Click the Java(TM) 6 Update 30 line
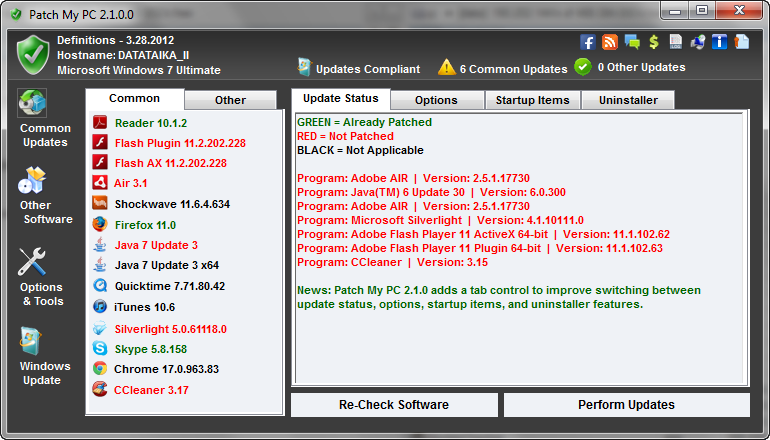 pyautogui.click(x=431, y=192)
